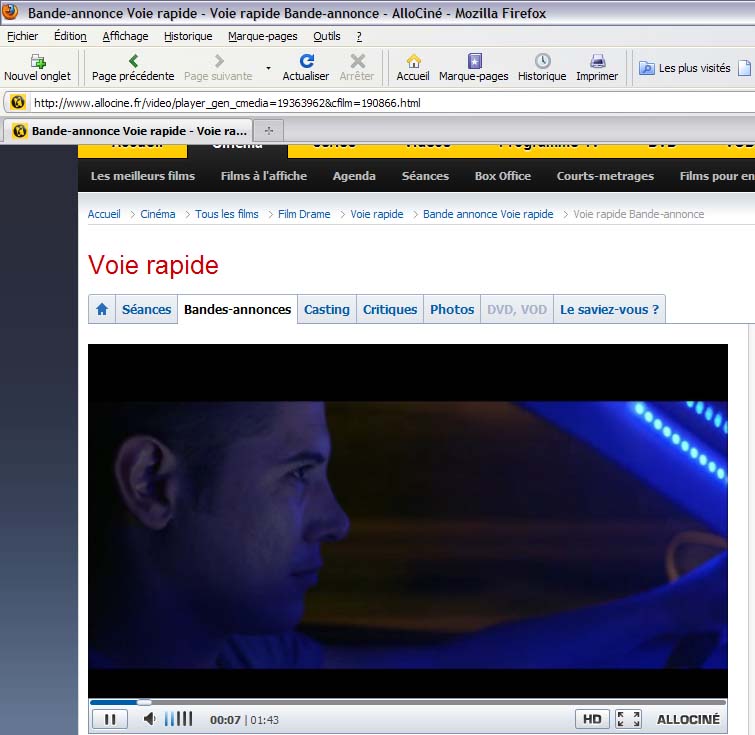Select the Bande-annonce Voie rapide browser tab
The width and height of the screenshot is (755, 735).
click(x=128, y=131)
